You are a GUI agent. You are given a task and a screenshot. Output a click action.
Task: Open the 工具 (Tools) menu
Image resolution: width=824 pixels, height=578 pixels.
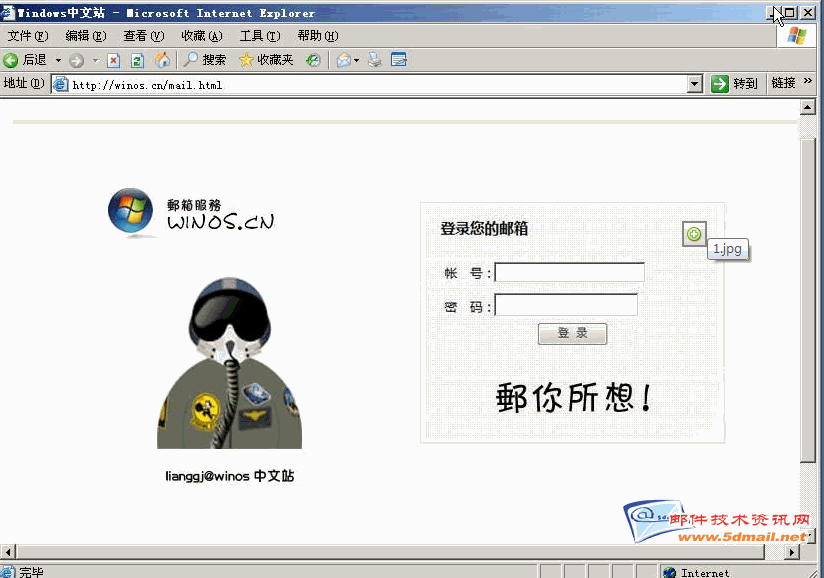click(258, 36)
